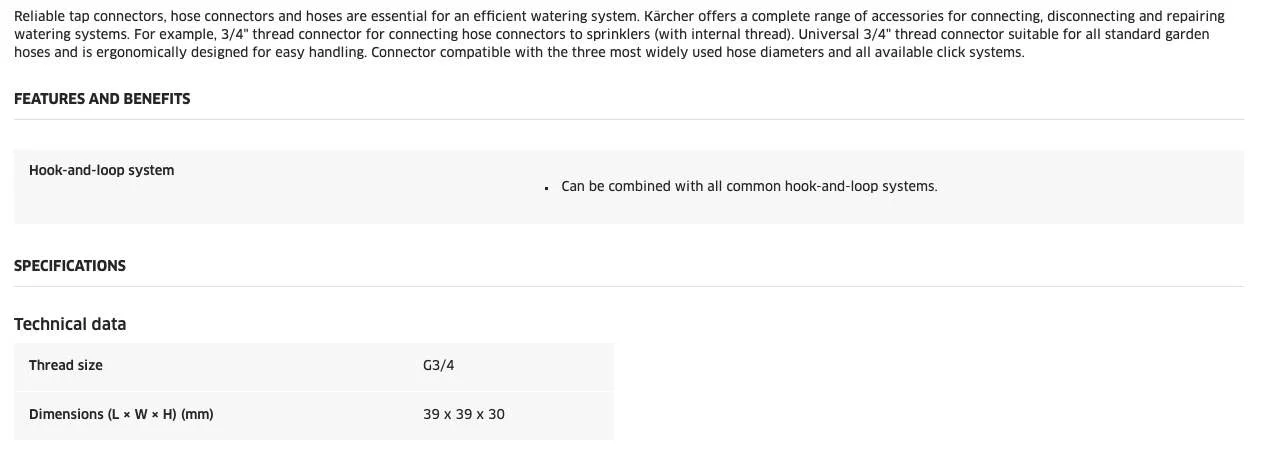Click the bullet point marker before 'Can be combined'

coord(548,188)
